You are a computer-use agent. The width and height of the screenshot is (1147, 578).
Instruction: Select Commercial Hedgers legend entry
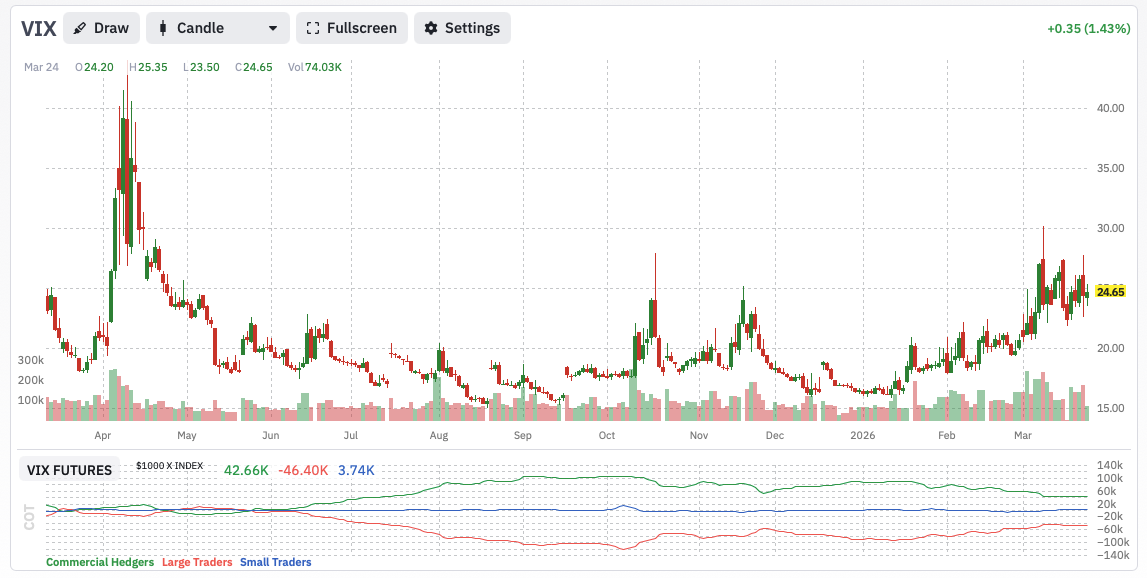(99, 562)
